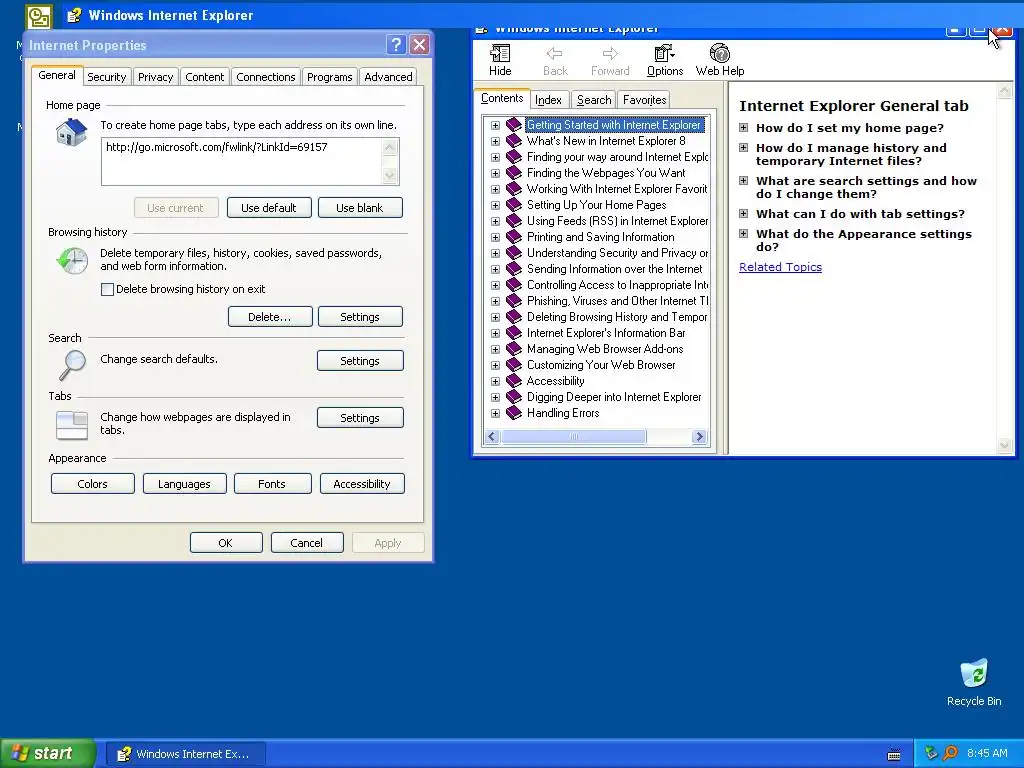
Task: Open the Related Topics link
Action: 780,267
